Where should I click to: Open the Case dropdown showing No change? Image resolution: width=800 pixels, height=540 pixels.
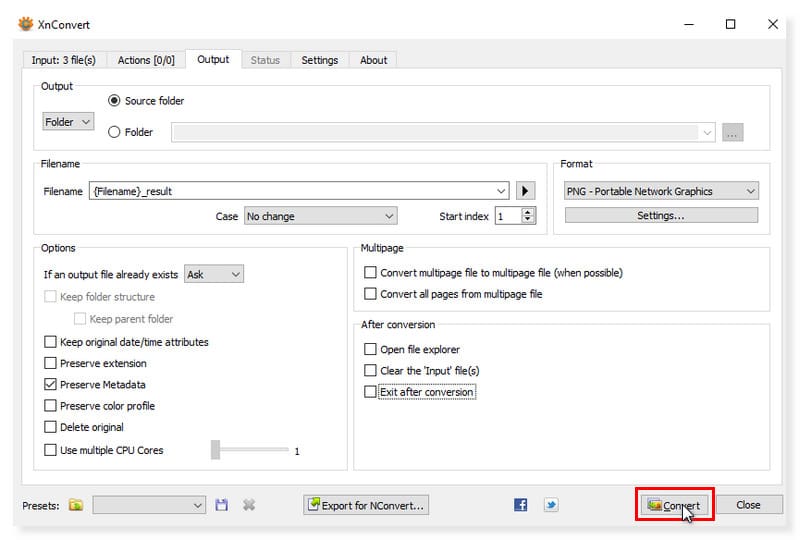320,216
